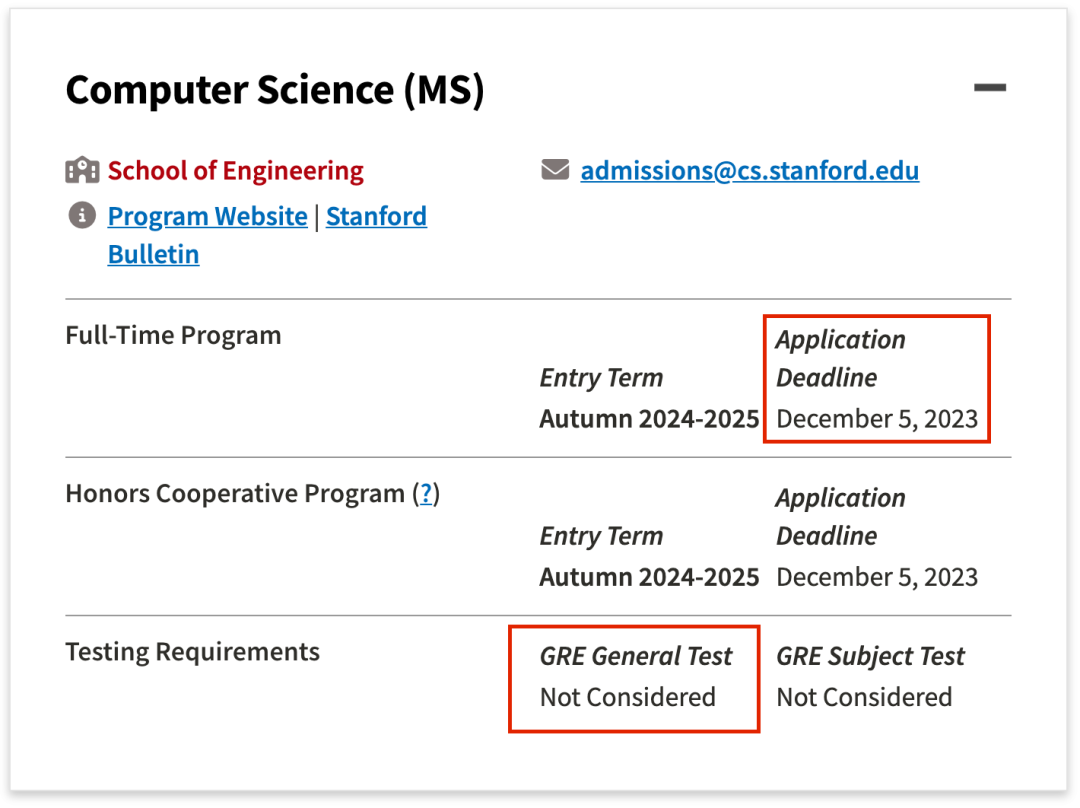Collapse the Computer Science (MS) section
Viewport: 1080px width, 808px height.
click(x=990, y=87)
